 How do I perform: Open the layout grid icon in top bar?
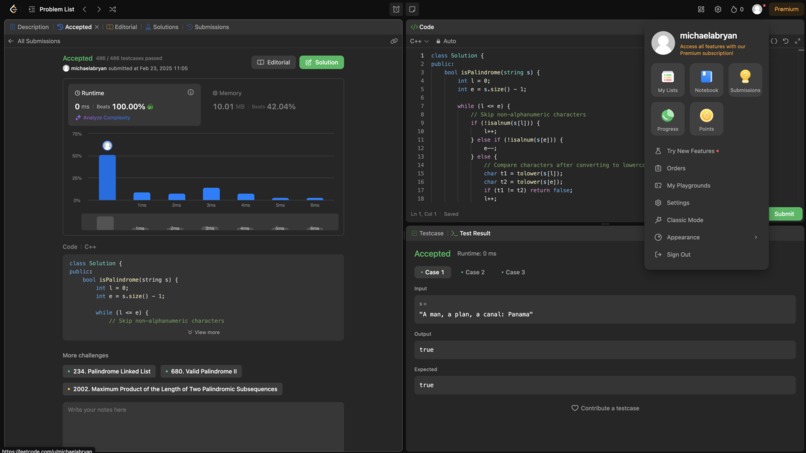[x=701, y=9]
